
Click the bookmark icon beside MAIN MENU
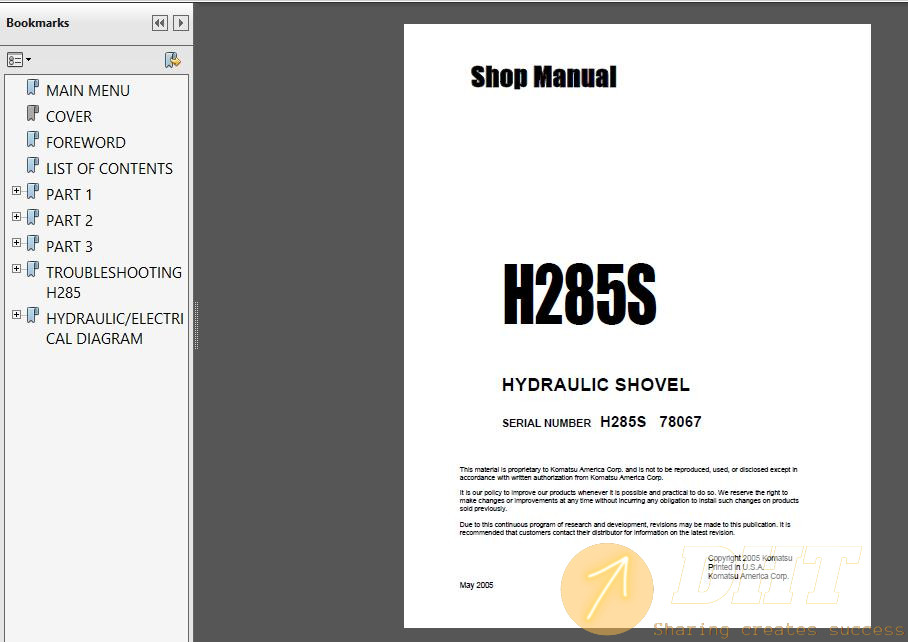[33, 88]
